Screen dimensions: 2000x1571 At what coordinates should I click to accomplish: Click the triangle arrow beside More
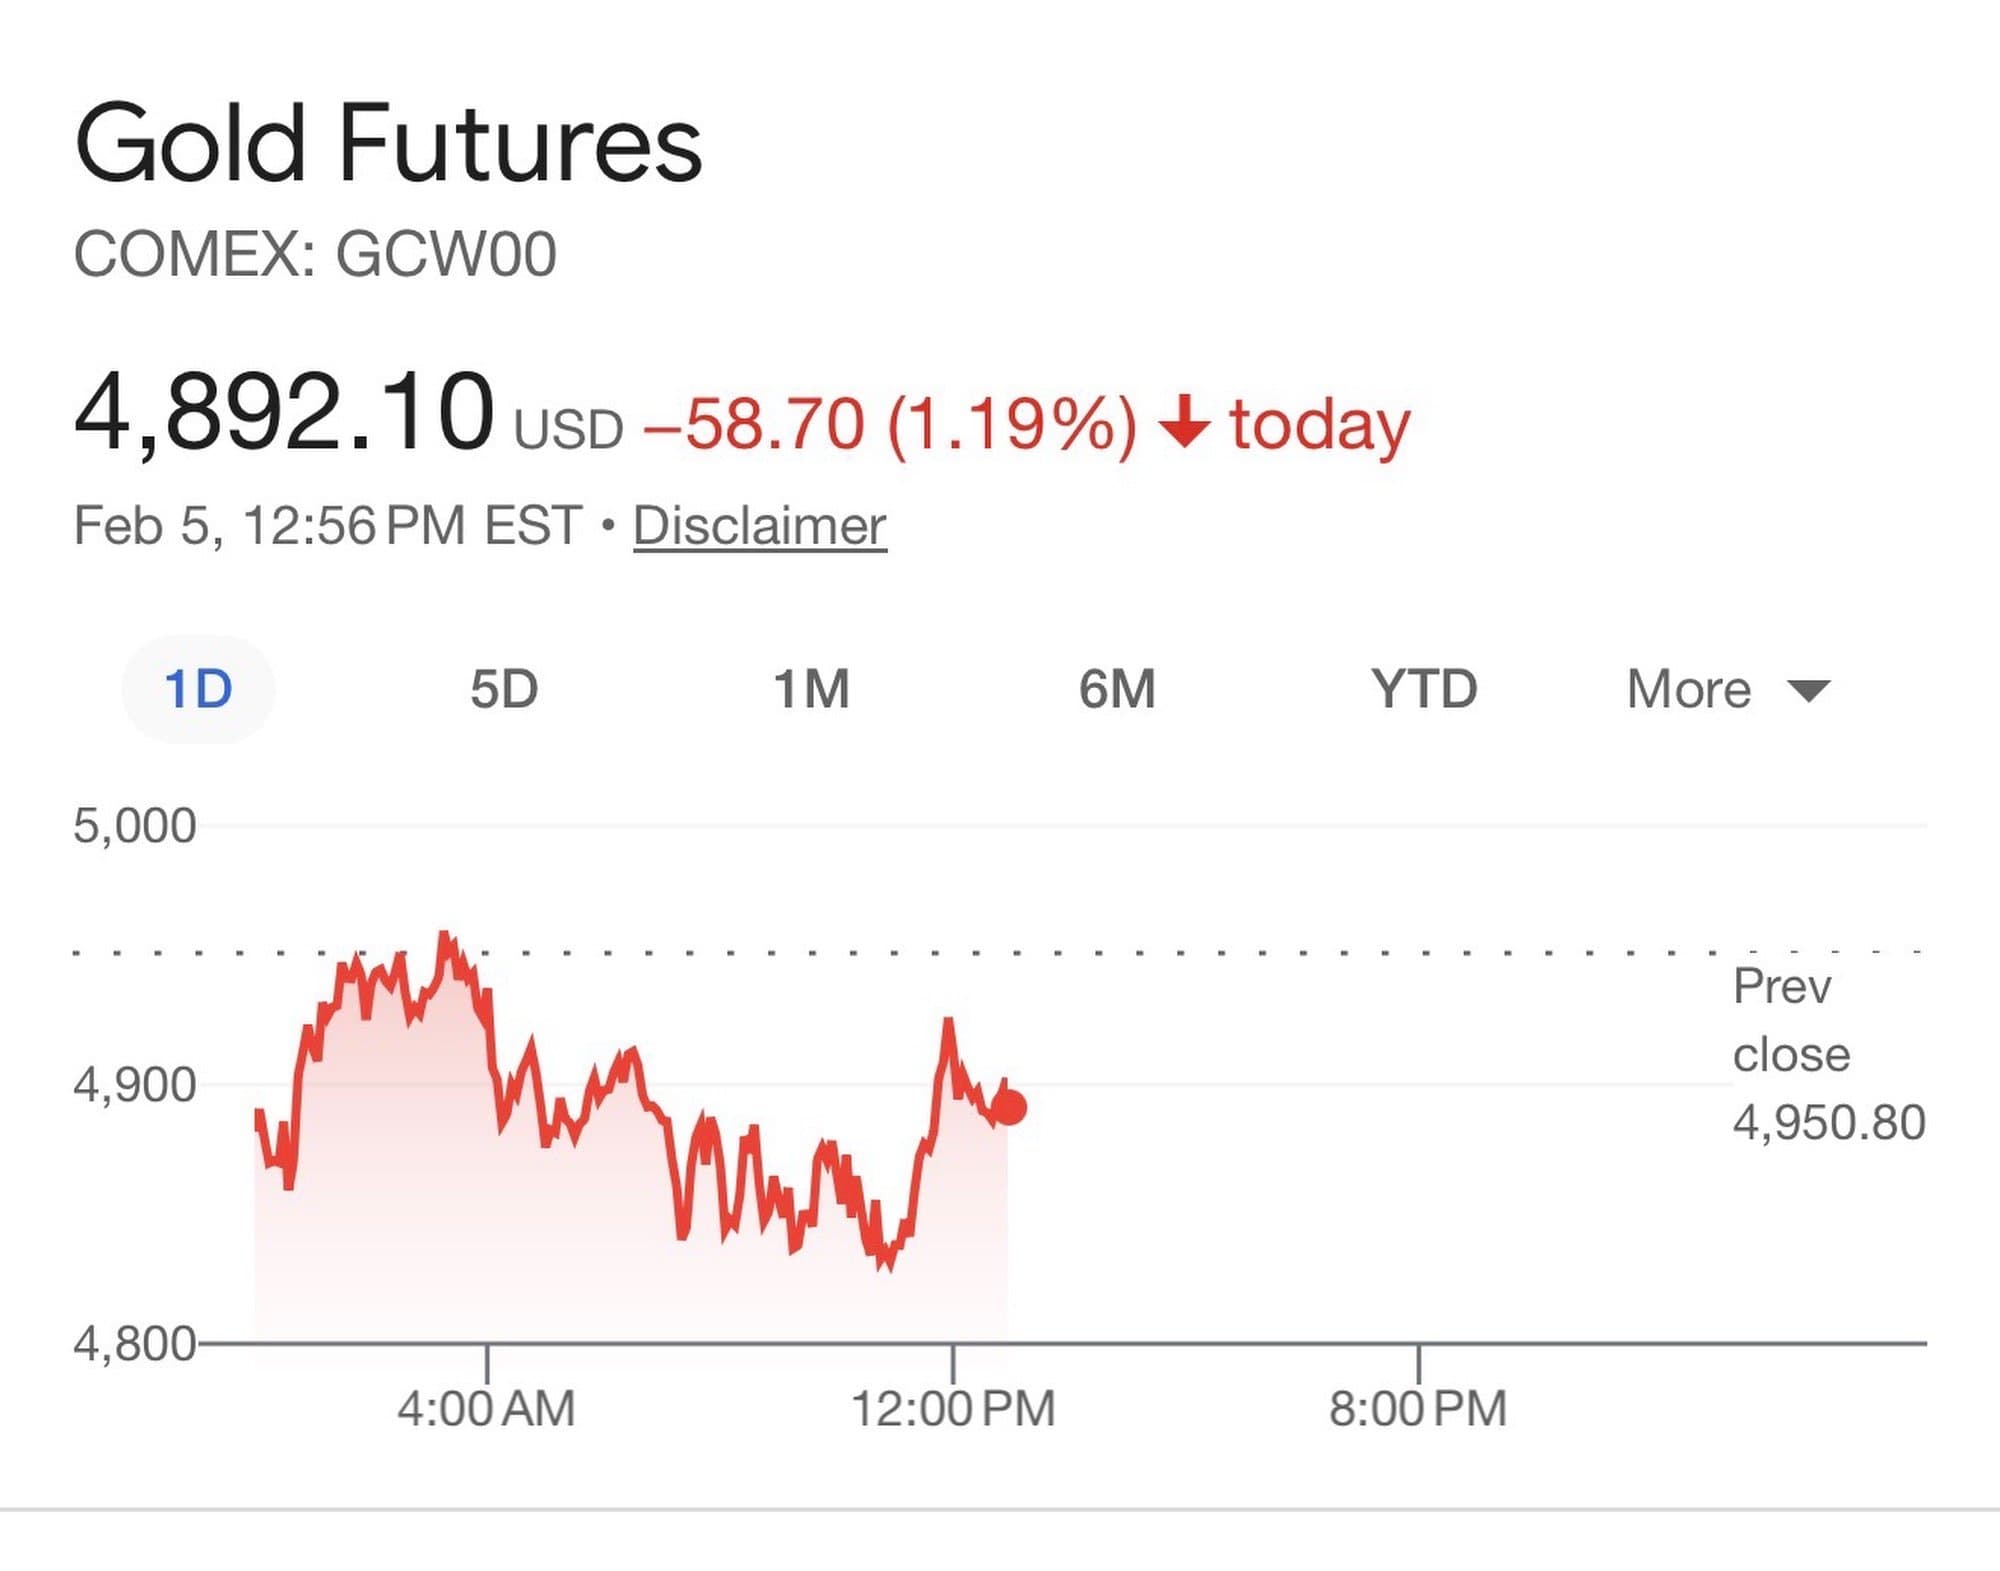pyautogui.click(x=1808, y=690)
